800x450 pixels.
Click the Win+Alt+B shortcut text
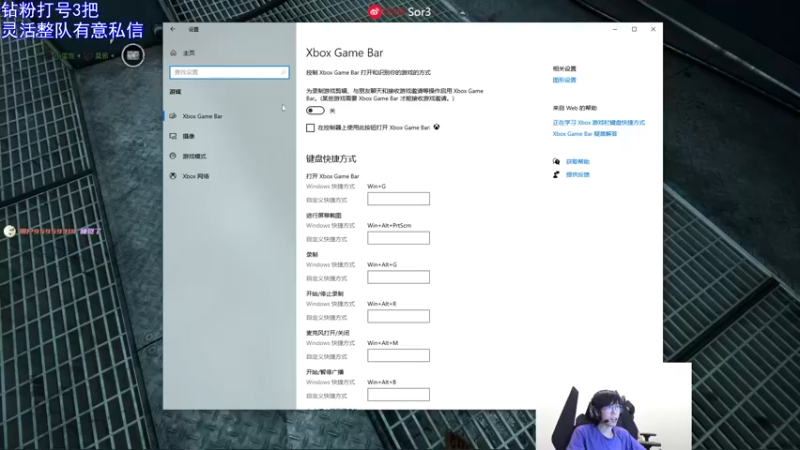tap(382, 382)
